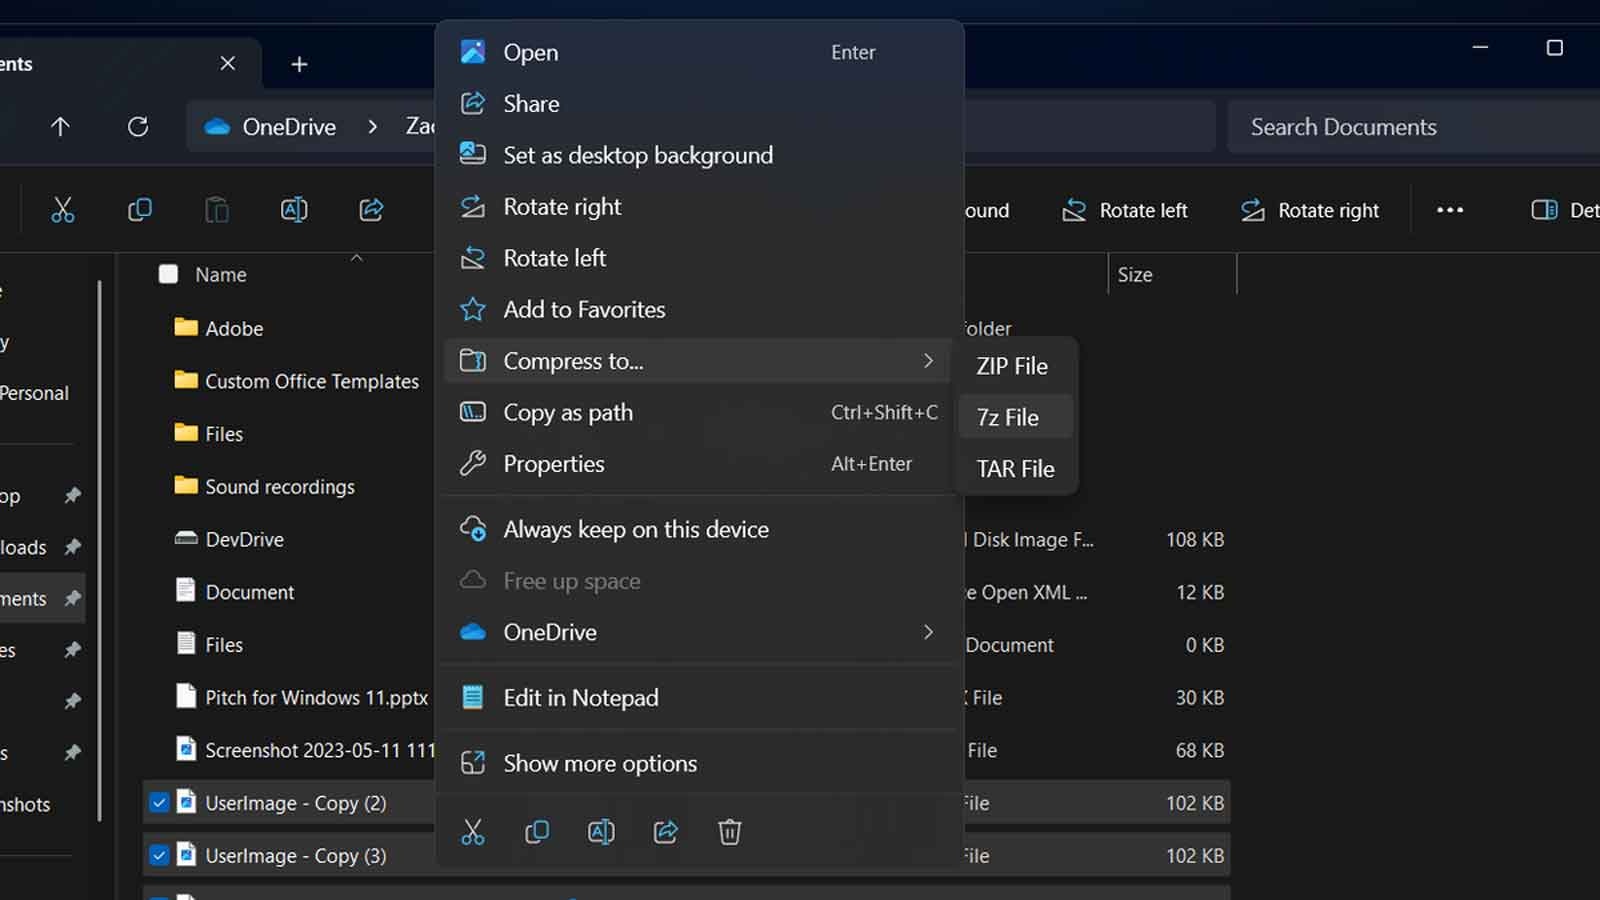The image size is (1600, 900).
Task: Open the See more ellipsis menu
Action: tap(1449, 210)
